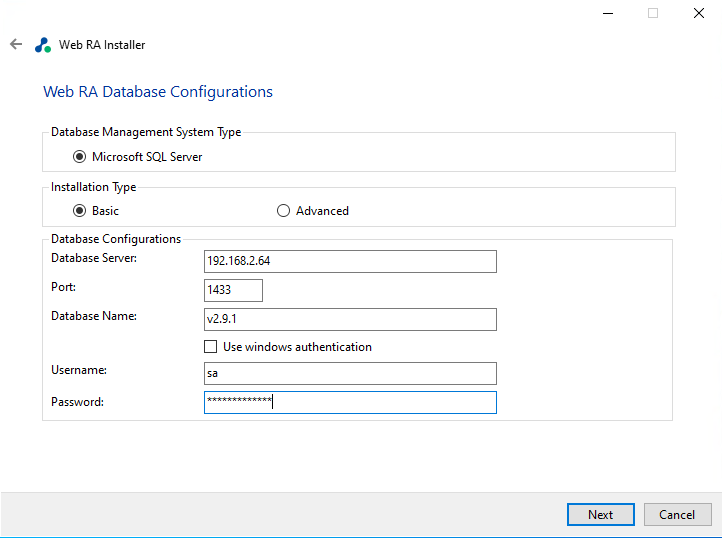Click the Installation Type group label
The width and height of the screenshot is (722, 538).
tap(94, 187)
